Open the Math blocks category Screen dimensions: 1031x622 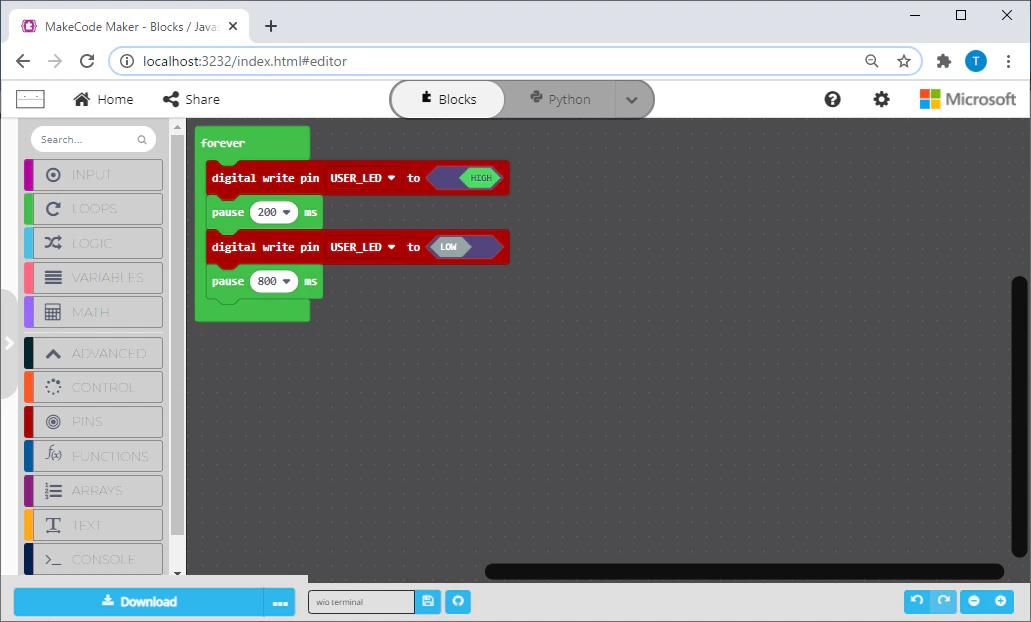click(x=93, y=312)
